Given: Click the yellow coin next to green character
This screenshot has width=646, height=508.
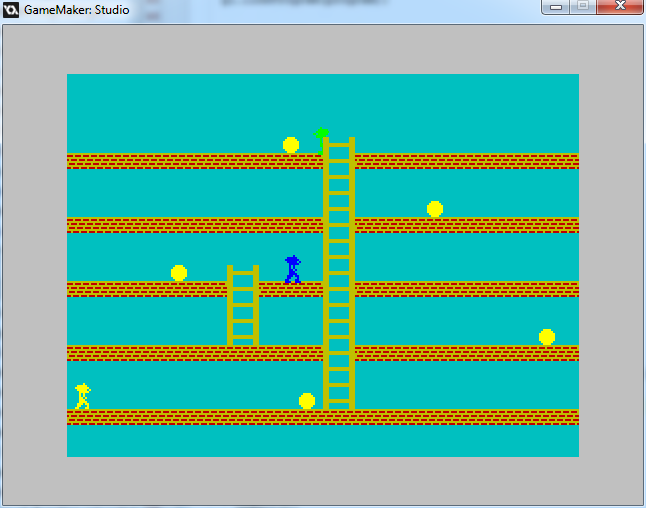Looking at the screenshot, I should tap(291, 145).
